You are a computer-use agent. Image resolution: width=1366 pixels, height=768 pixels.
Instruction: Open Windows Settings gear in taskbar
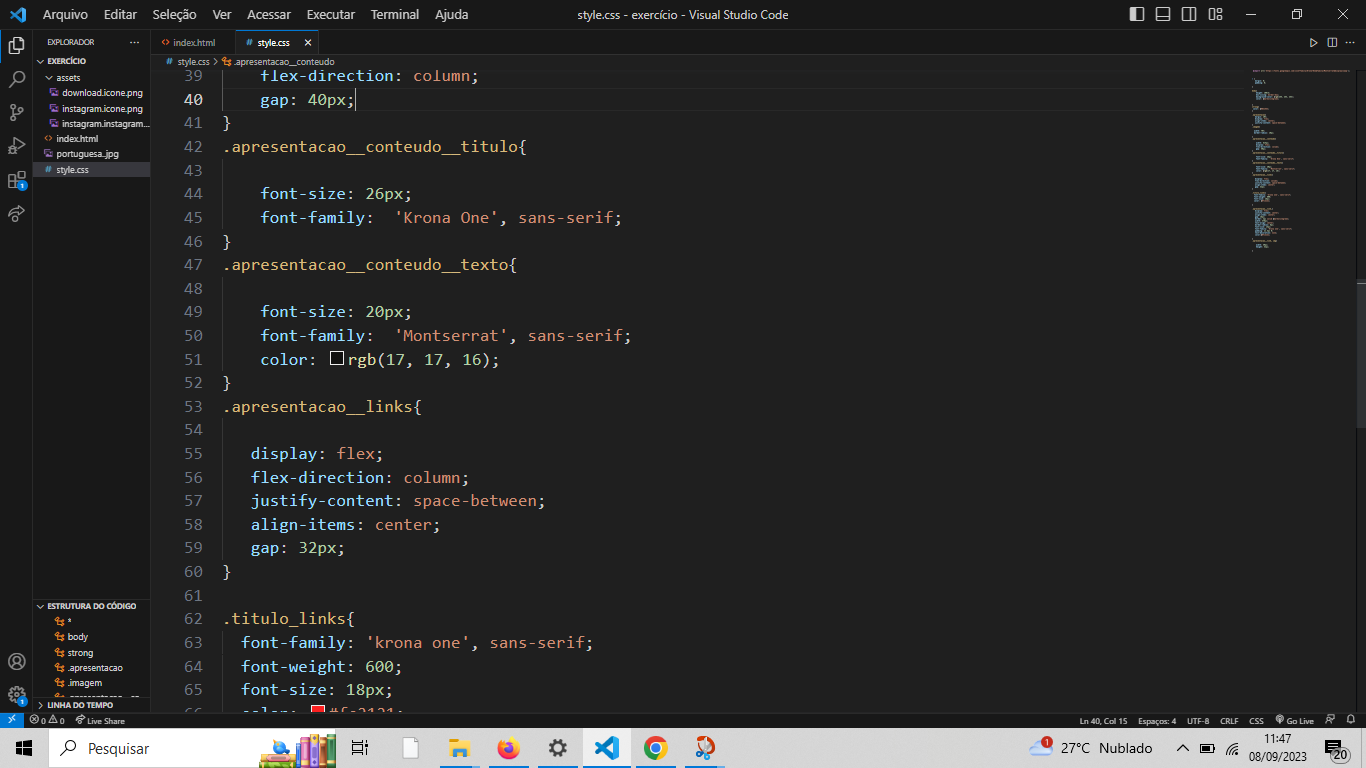point(558,748)
